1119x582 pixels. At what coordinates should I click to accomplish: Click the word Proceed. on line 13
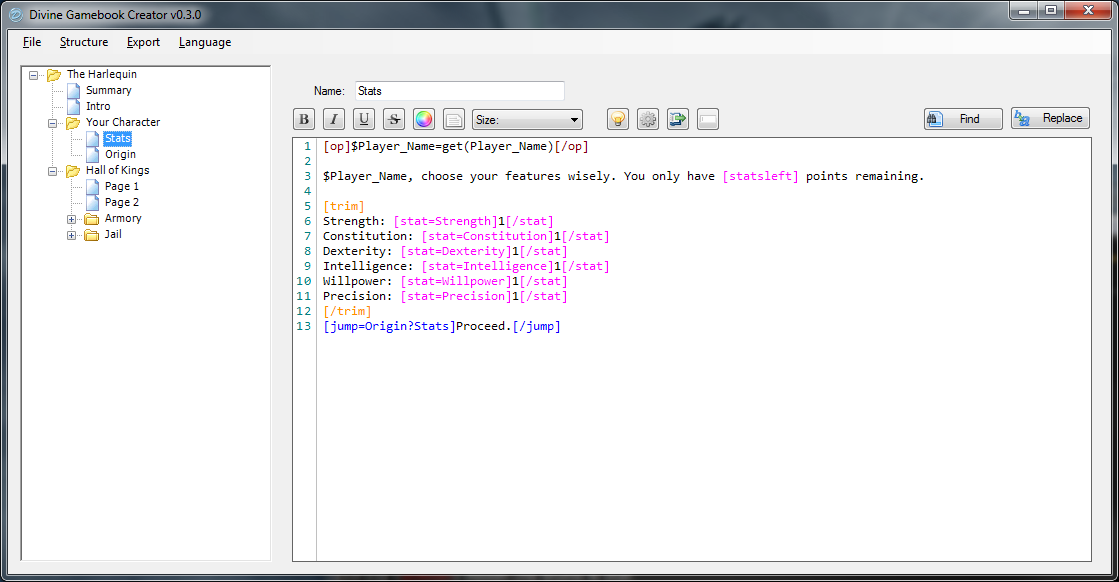coord(484,326)
